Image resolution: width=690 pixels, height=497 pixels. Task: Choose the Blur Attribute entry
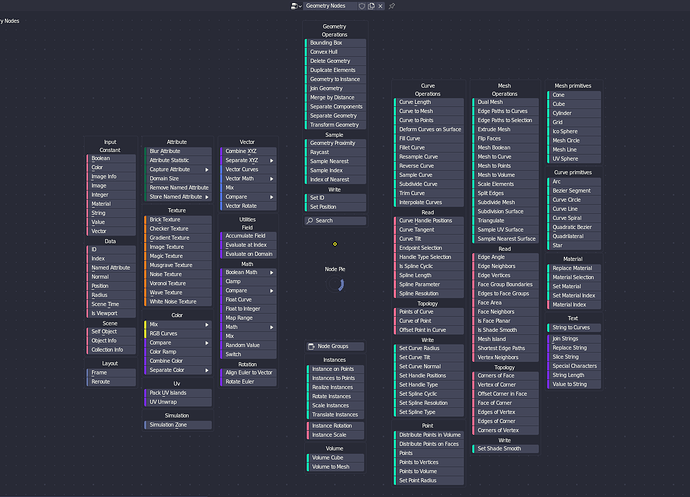[x=178, y=151]
